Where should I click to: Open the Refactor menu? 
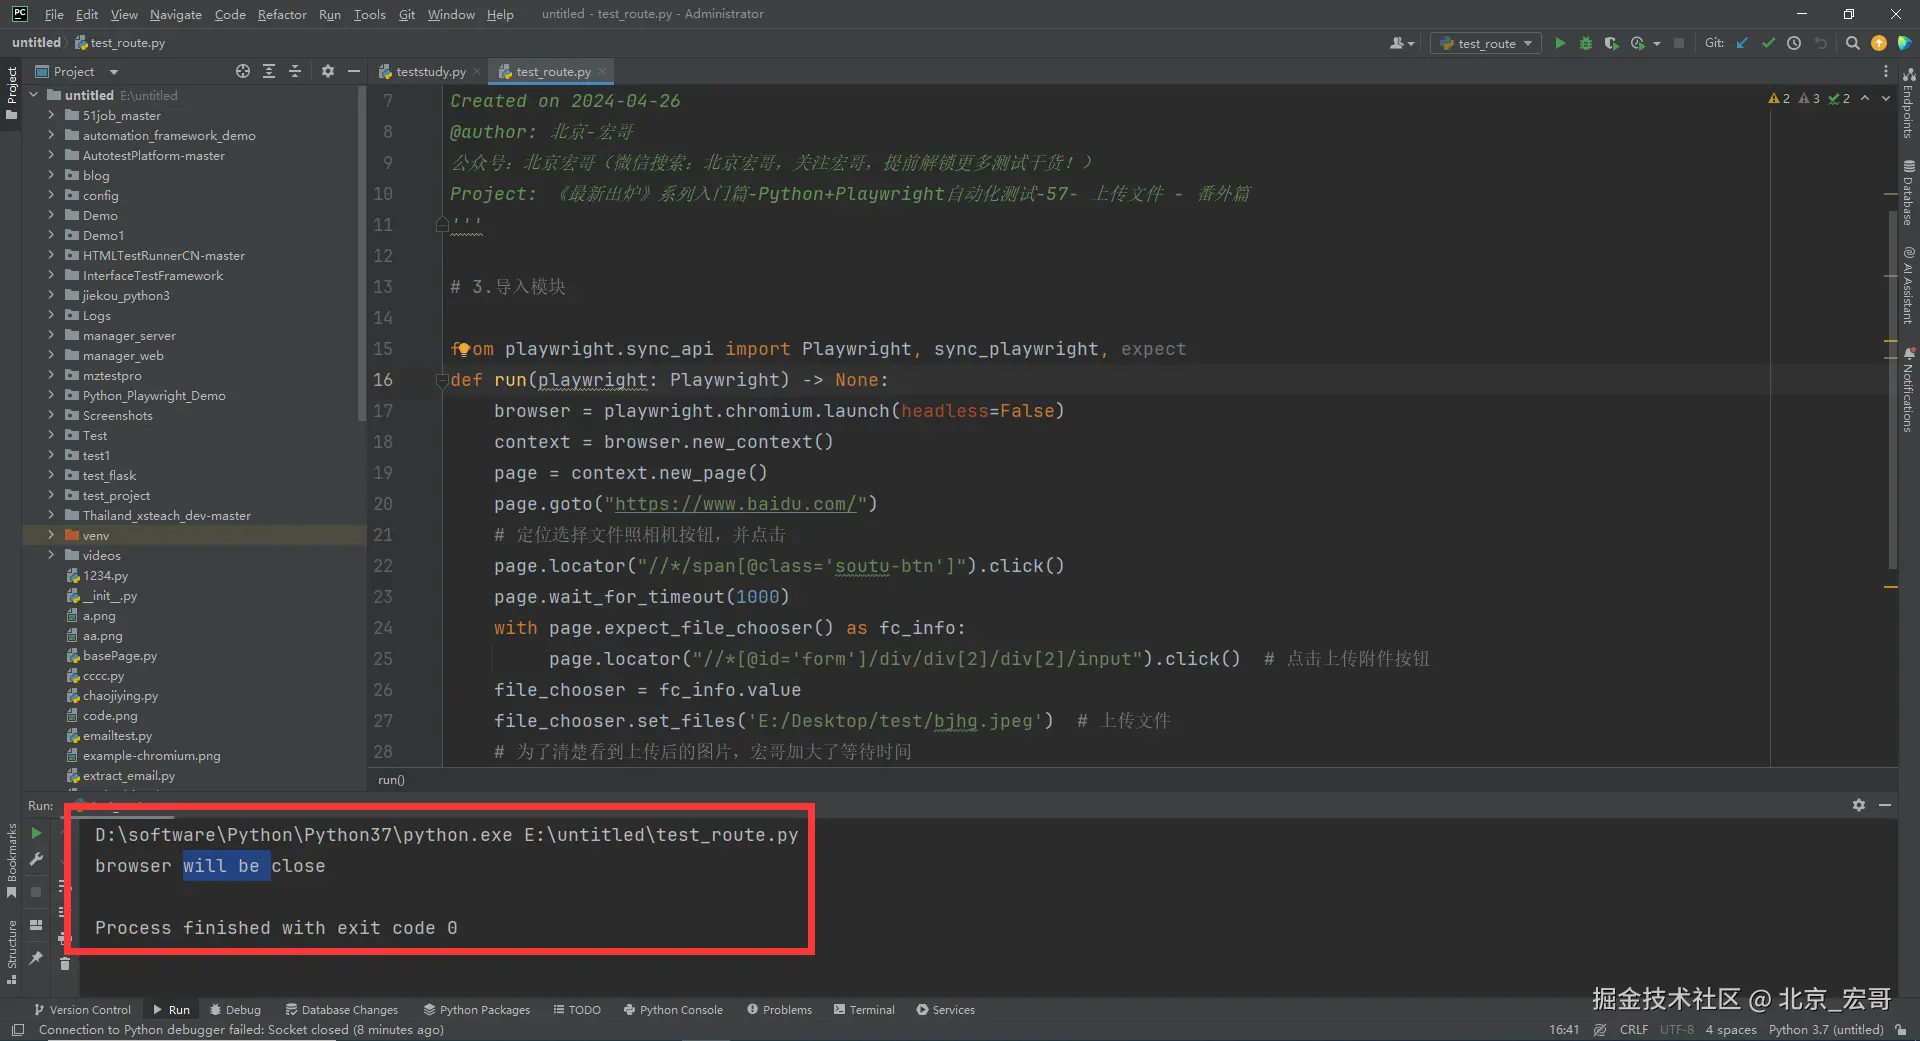tap(282, 14)
